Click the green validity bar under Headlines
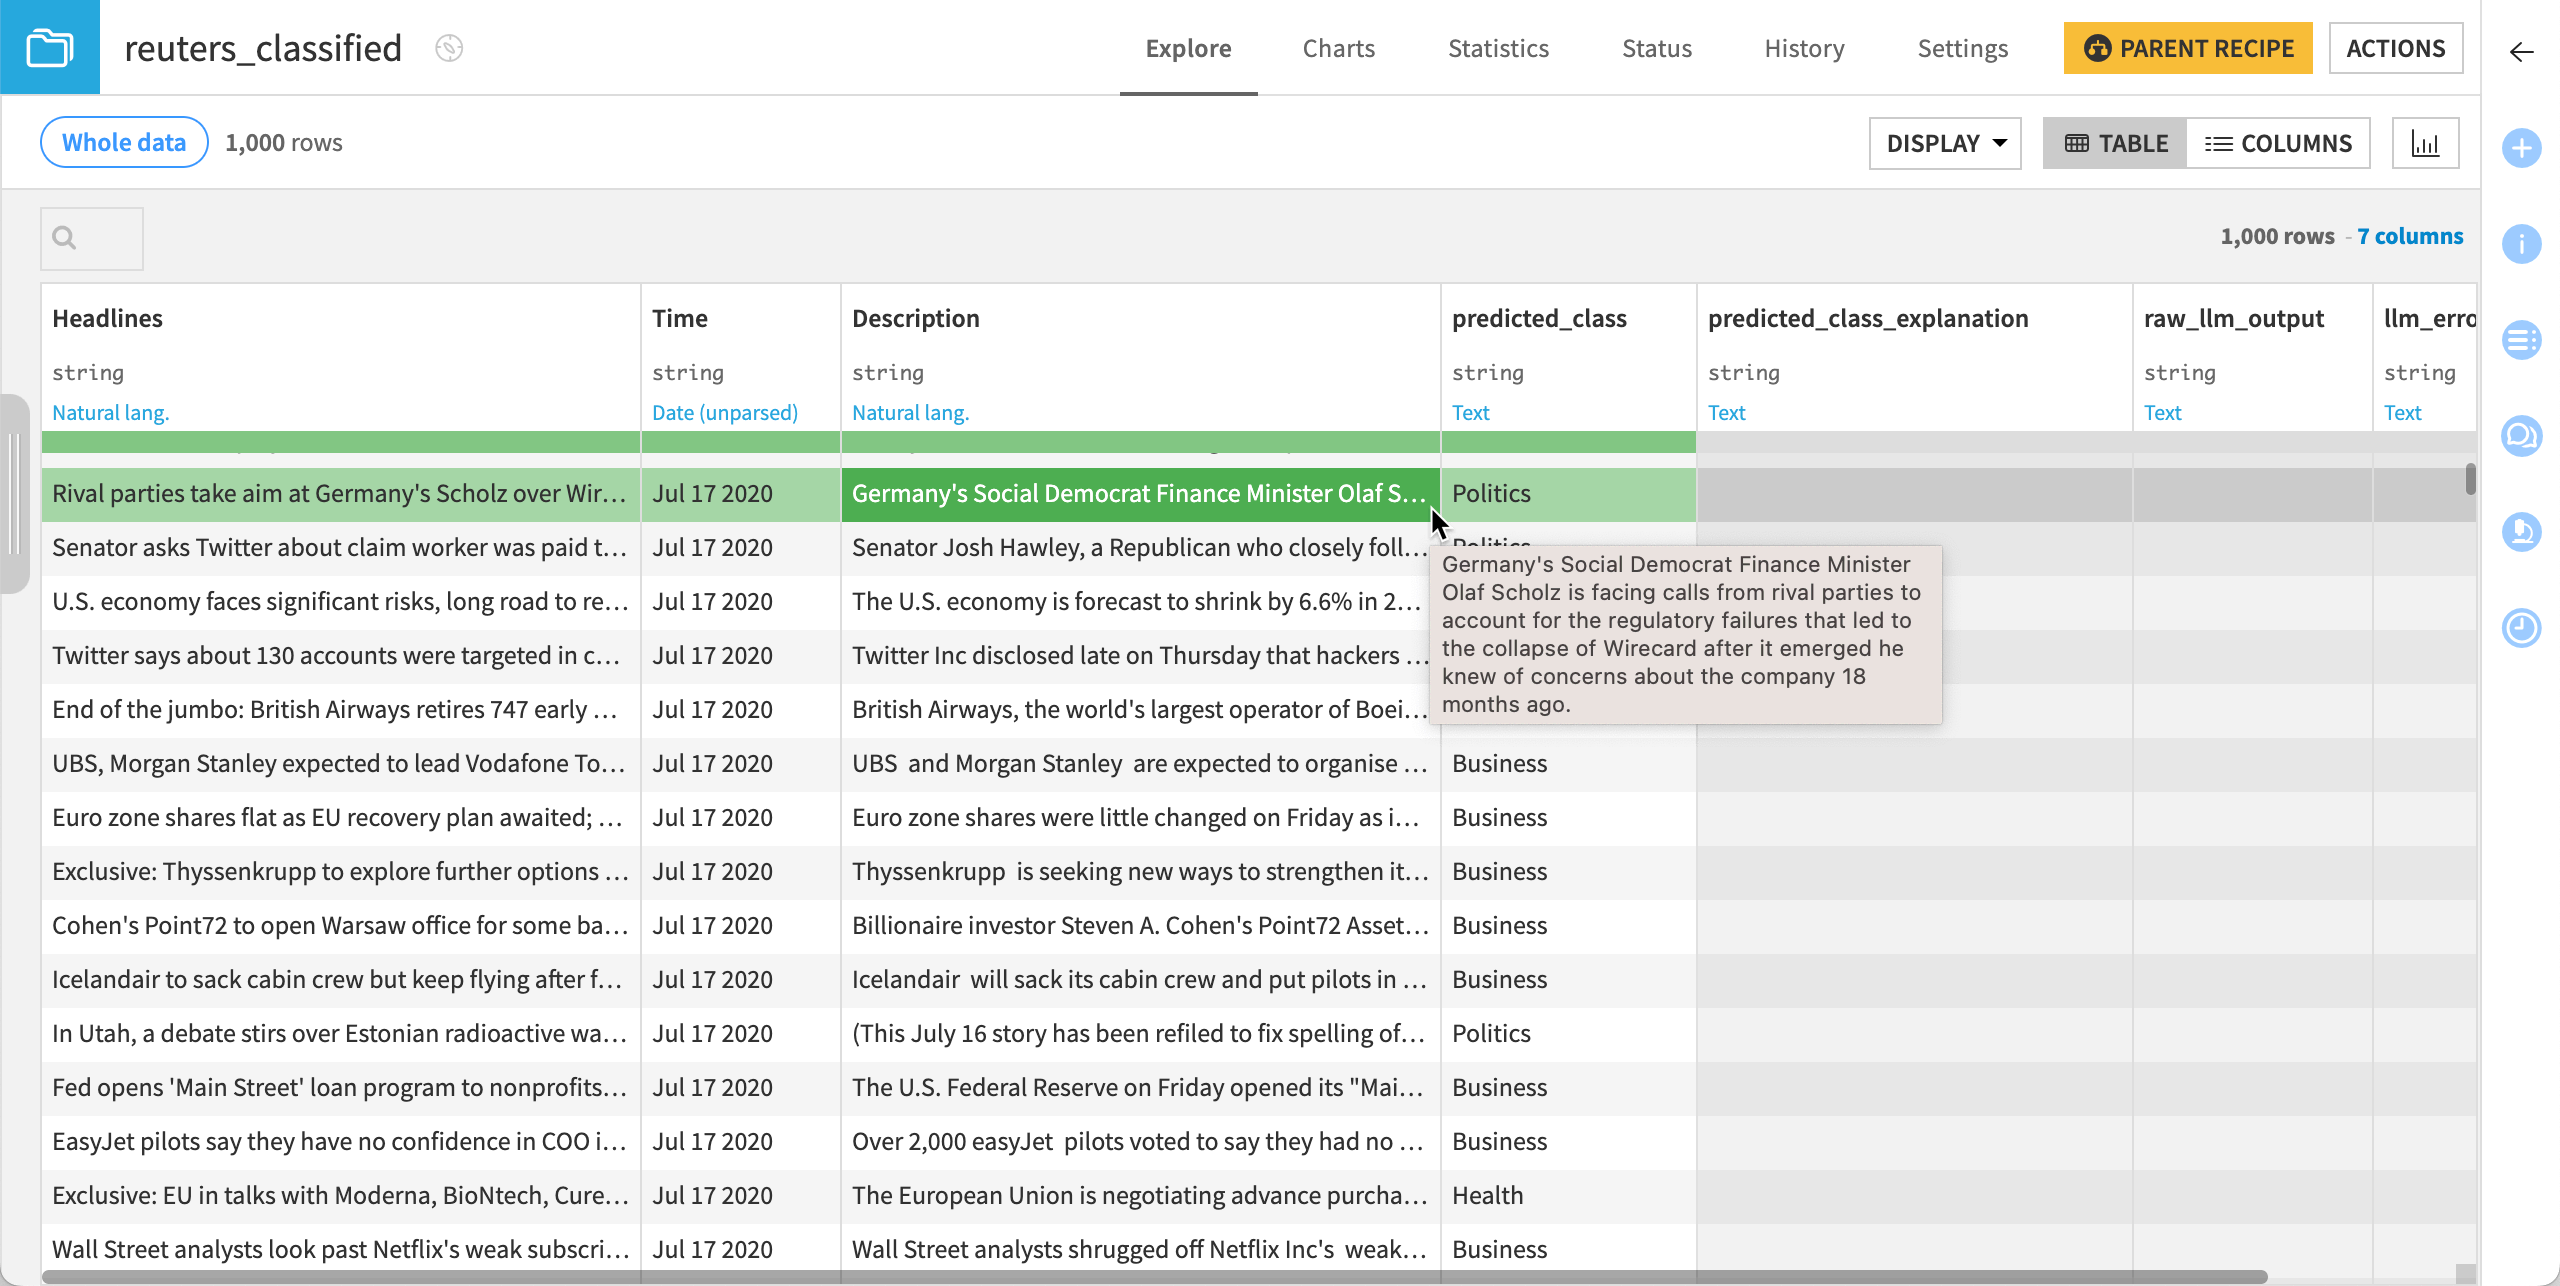Image resolution: width=2560 pixels, height=1286 pixels. pyautogui.click(x=341, y=442)
